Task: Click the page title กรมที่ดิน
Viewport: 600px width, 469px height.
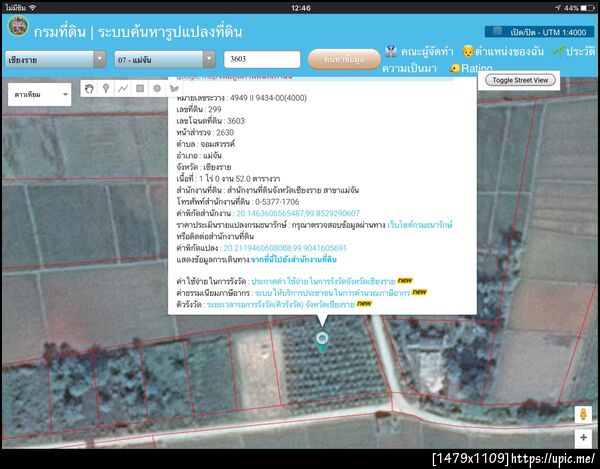Action: click(x=59, y=32)
